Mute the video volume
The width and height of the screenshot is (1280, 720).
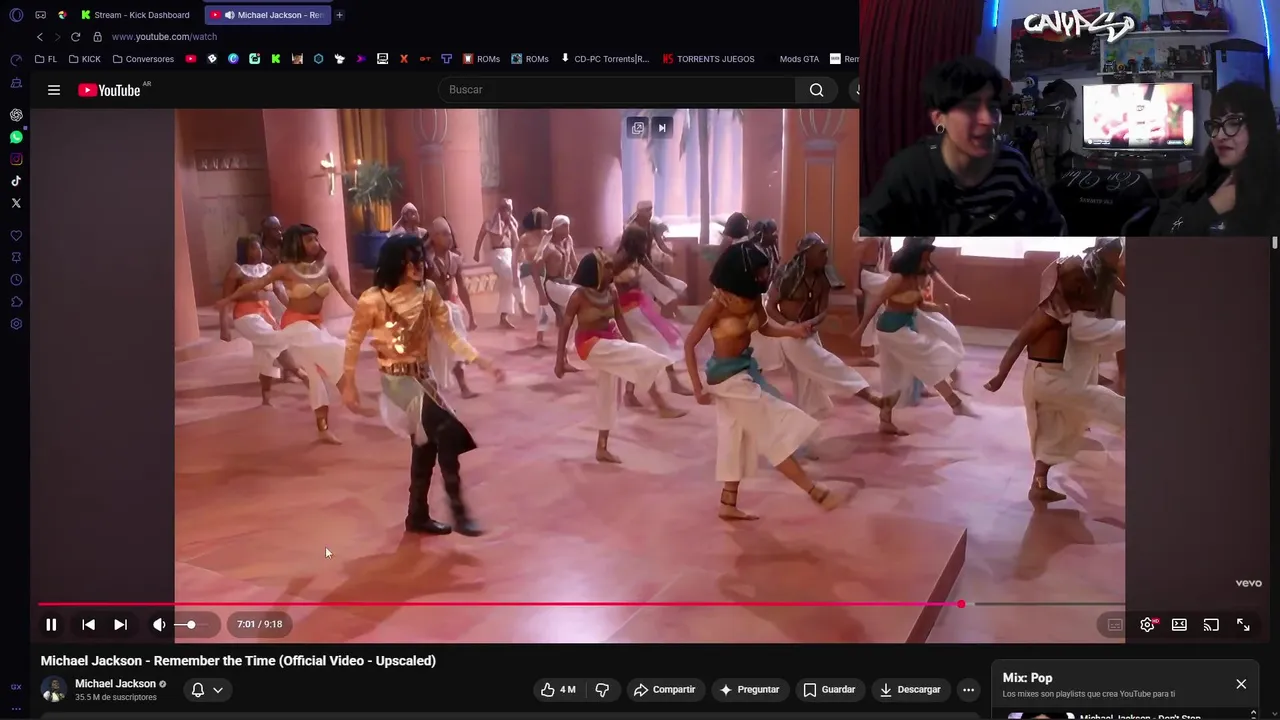[x=159, y=625]
